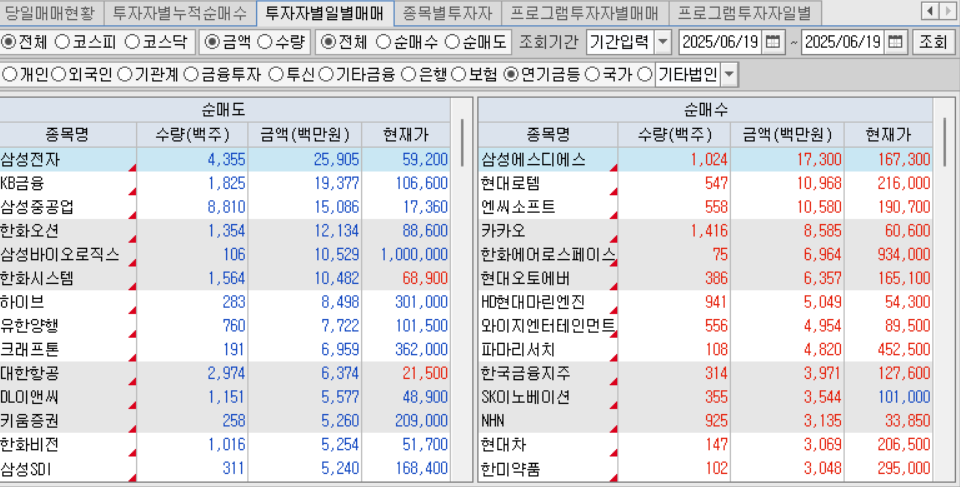Select the 엔씨소프트 row
The width and height of the screenshot is (960, 487).
706,207
